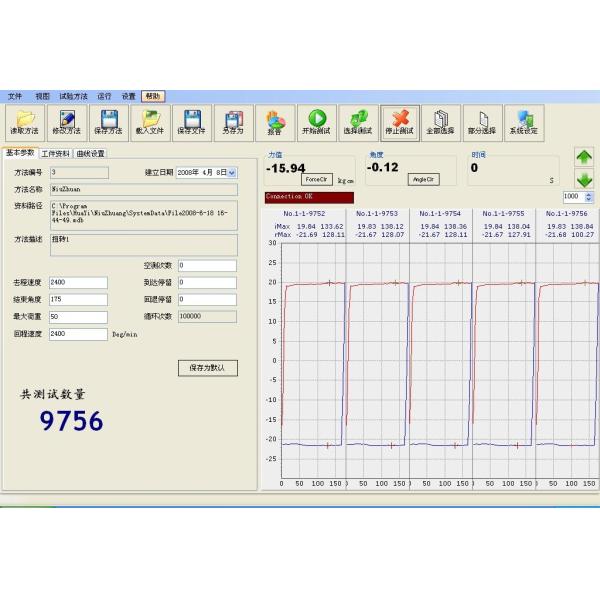Click the 另存为 save-as icon
The width and height of the screenshot is (600, 600).
click(x=233, y=123)
